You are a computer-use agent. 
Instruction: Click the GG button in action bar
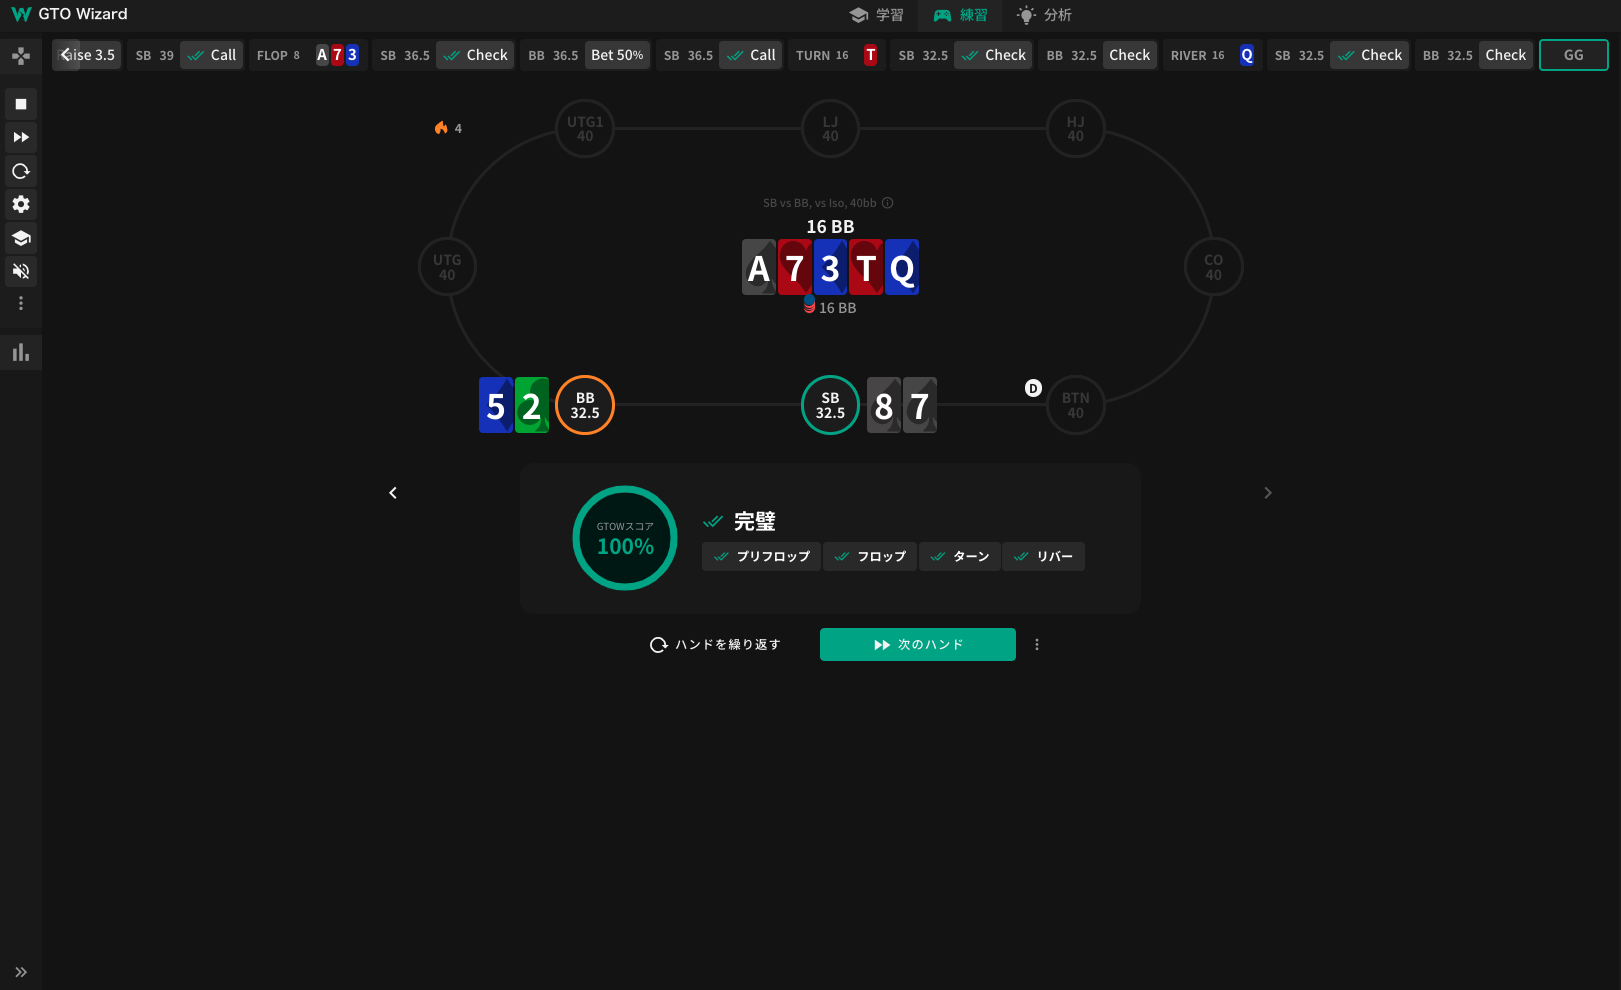[x=1574, y=55]
